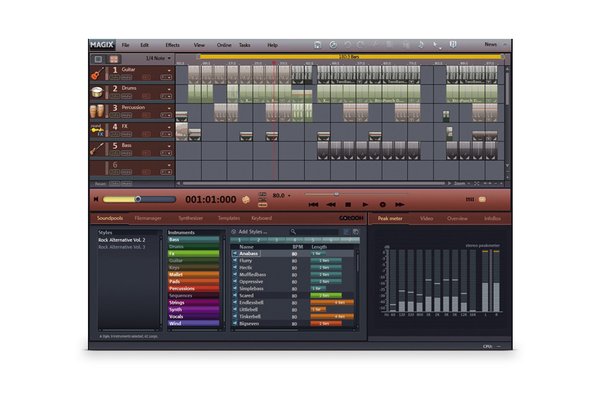Click the Record button in transport
The image size is (600, 395).
point(382,205)
